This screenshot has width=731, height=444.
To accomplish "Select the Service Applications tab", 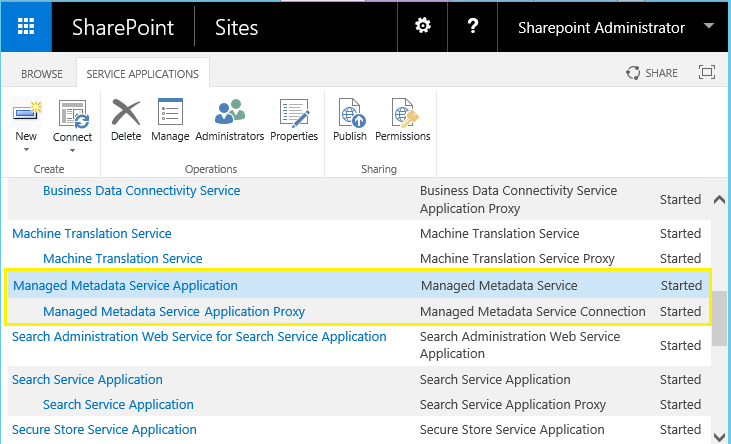I will 142,74.
